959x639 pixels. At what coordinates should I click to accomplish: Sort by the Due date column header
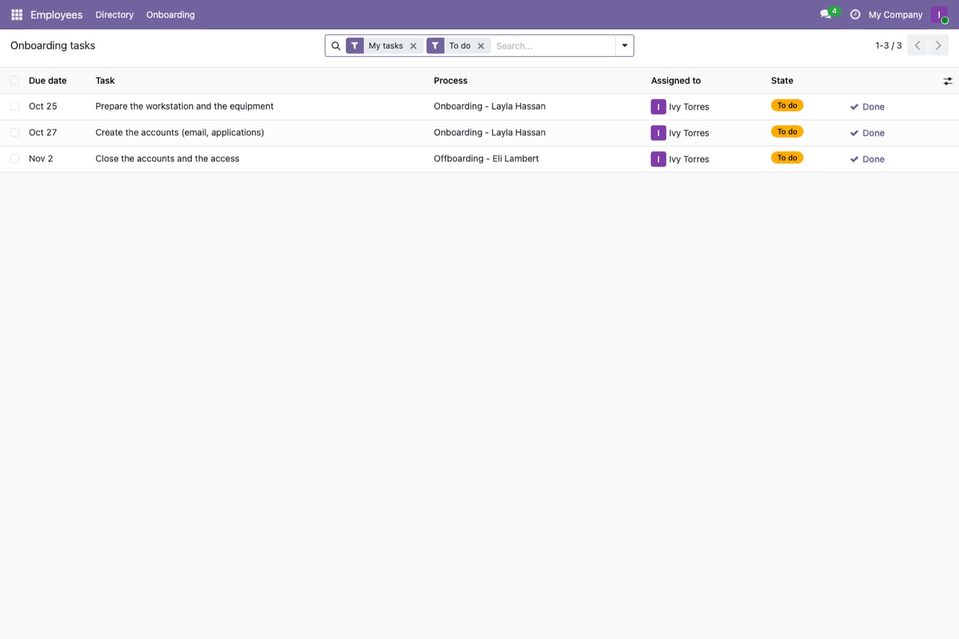click(48, 81)
